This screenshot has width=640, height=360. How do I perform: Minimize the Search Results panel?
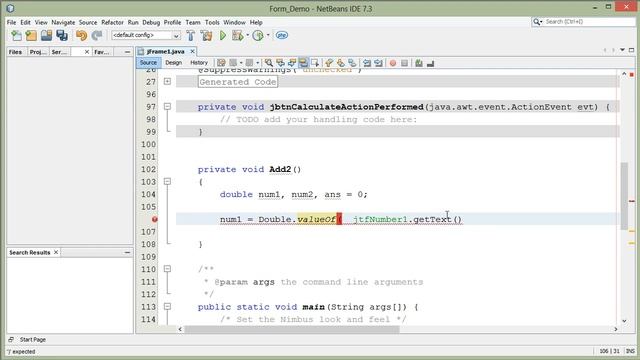[127, 253]
